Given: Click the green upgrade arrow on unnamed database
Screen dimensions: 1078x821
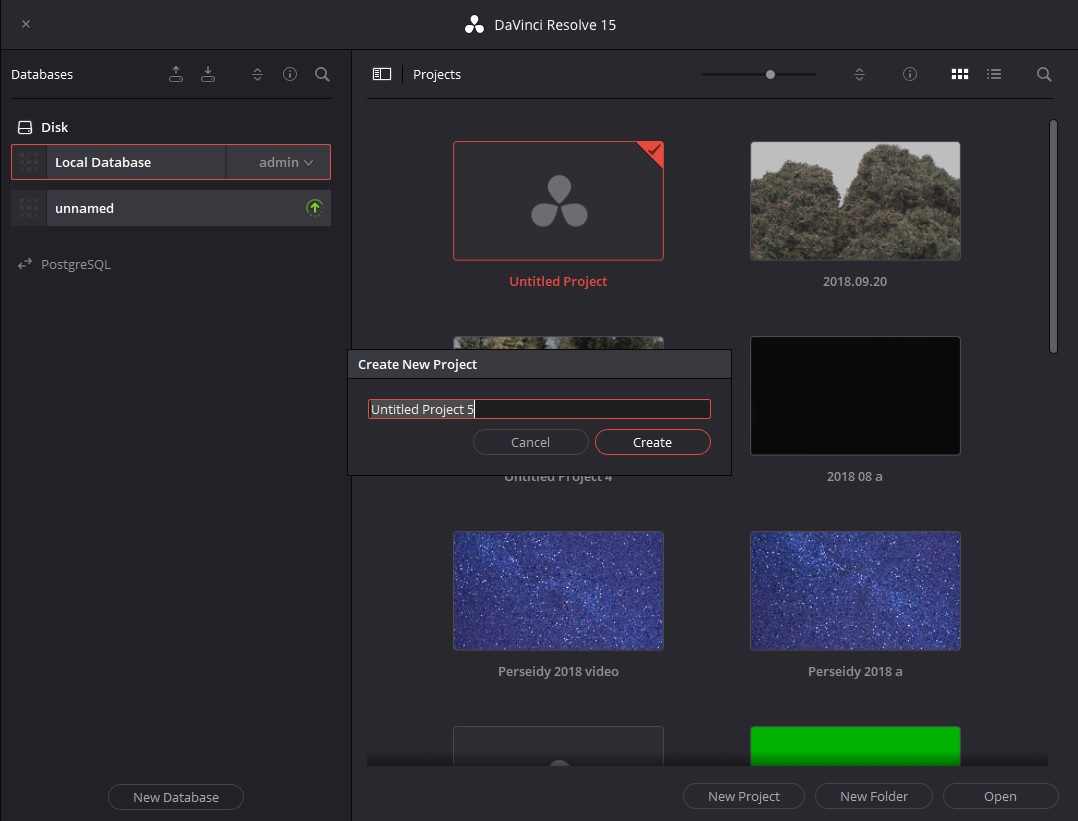Looking at the screenshot, I should (x=315, y=208).
